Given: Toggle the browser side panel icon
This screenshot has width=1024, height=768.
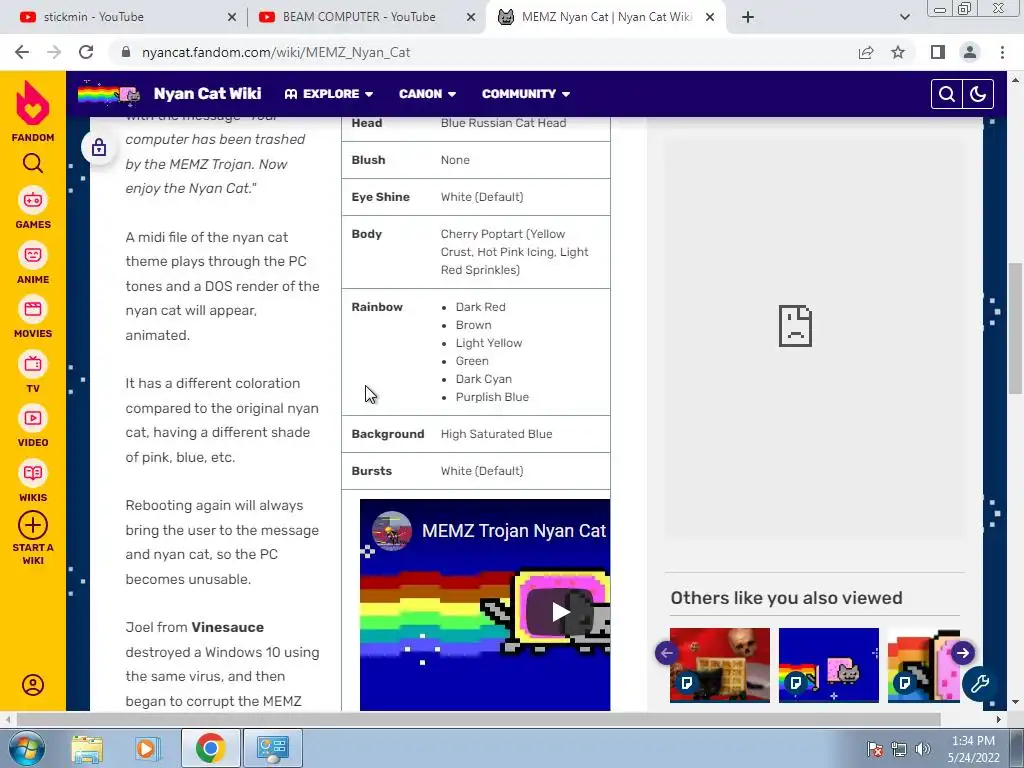Looking at the screenshot, I should pyautogui.click(x=938, y=52).
